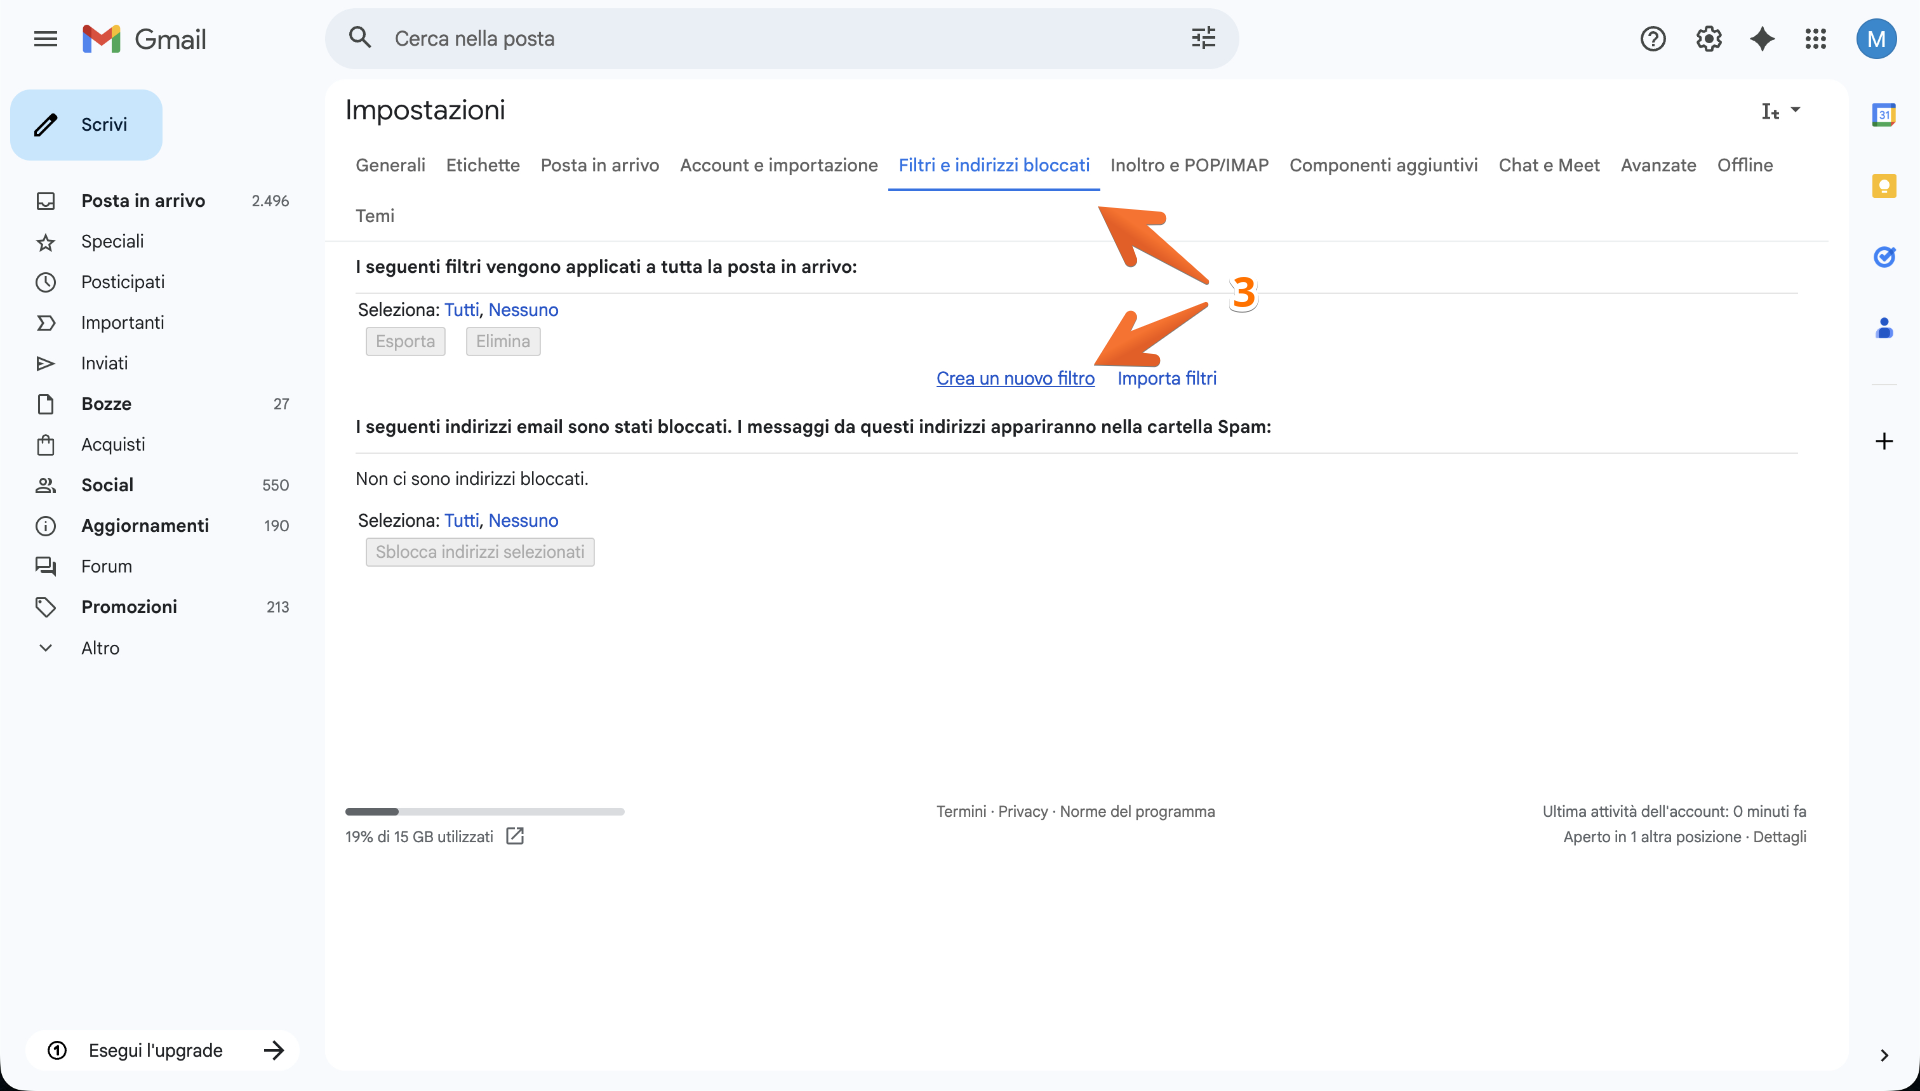The height and width of the screenshot is (1091, 1920).
Task: Open the Google apps launcher grid
Action: point(1816,38)
